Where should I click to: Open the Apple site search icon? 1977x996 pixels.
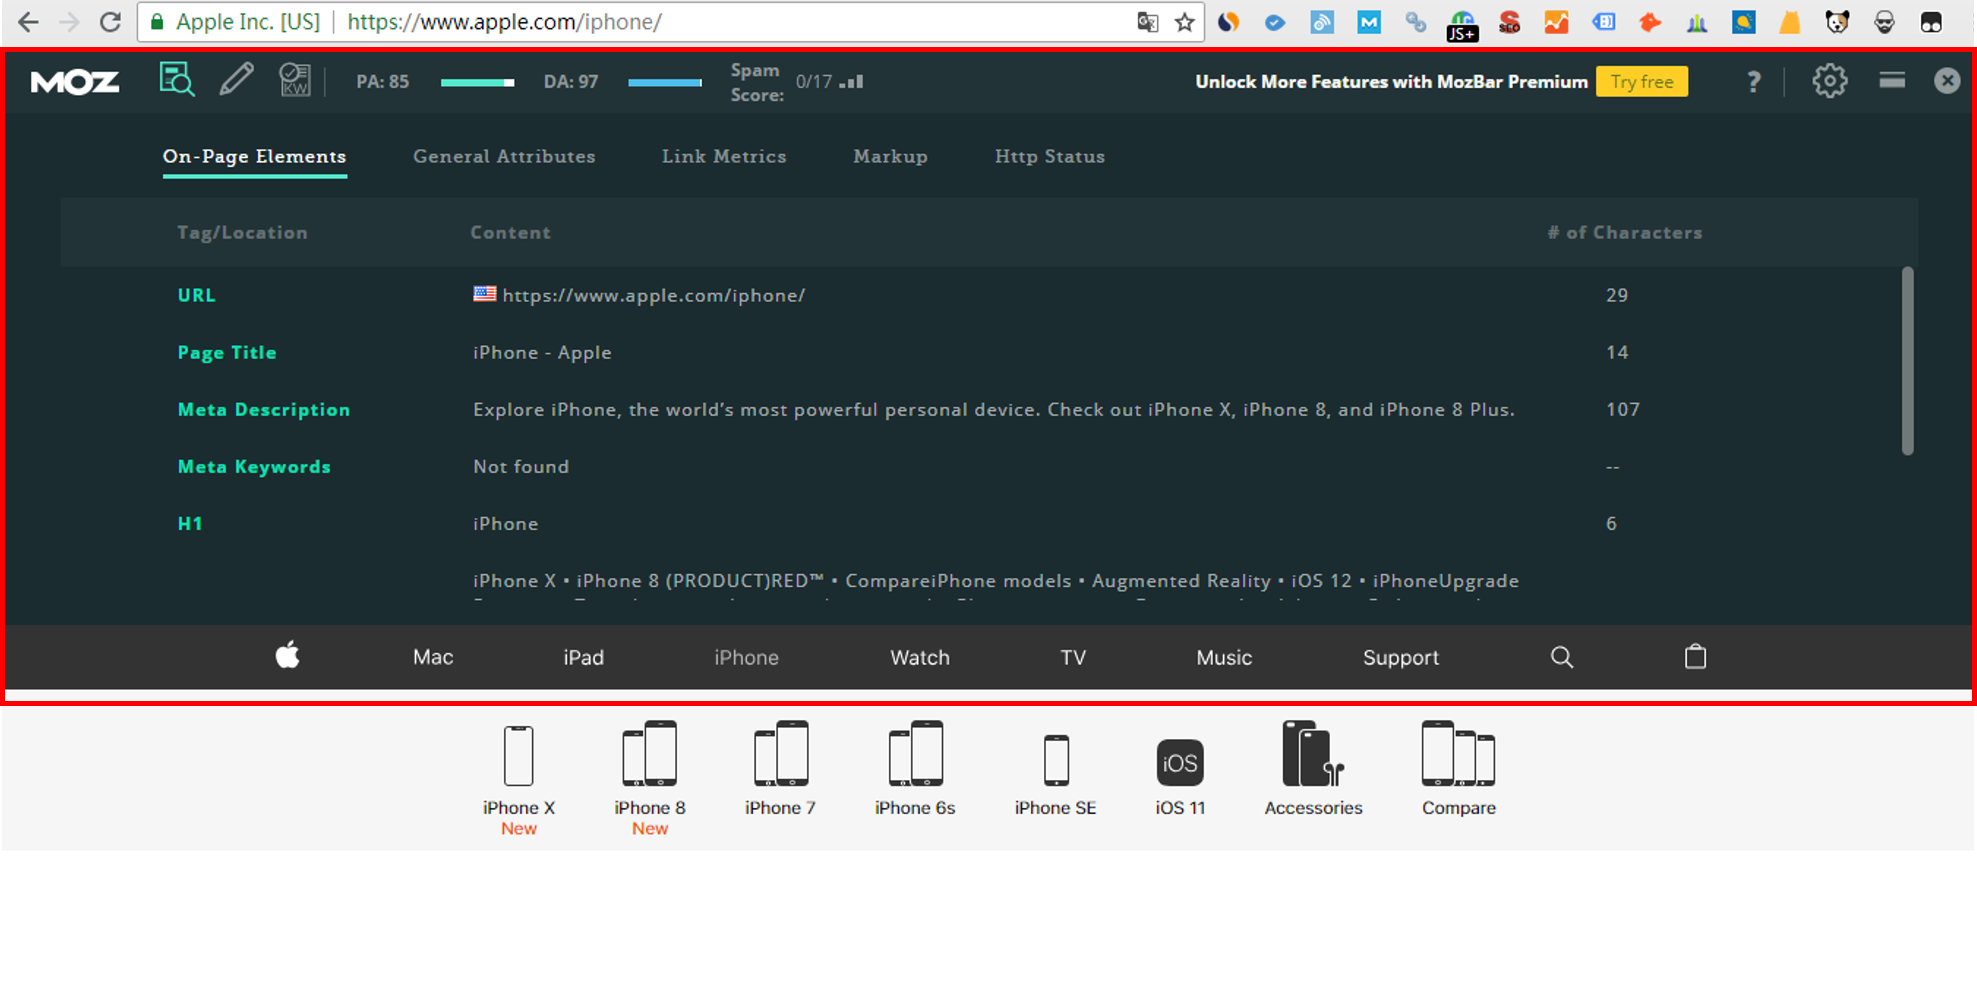[x=1561, y=657]
